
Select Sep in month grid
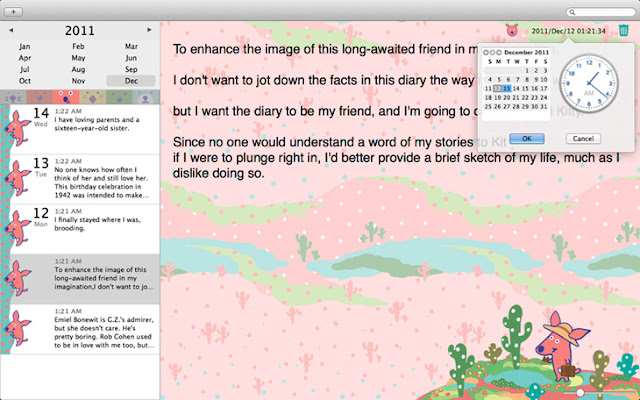pos(131,69)
